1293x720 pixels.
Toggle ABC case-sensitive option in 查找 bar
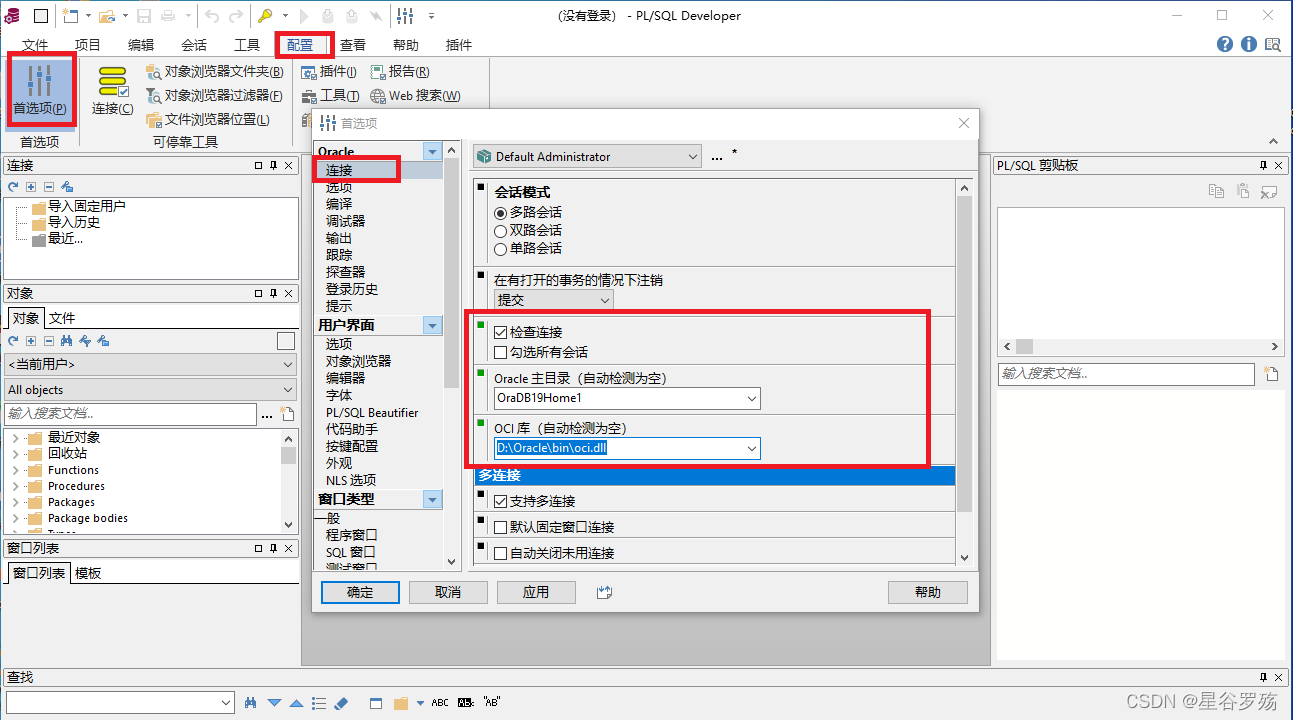[x=440, y=703]
